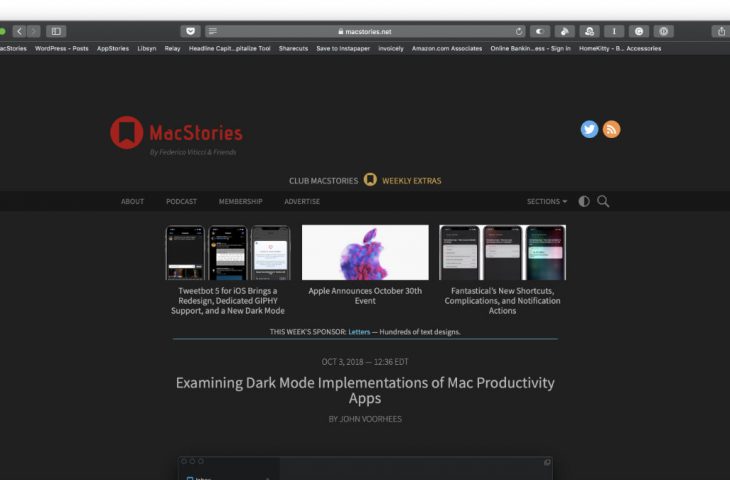
Task: Toggle the site's dark mode half-circle icon
Action: point(584,201)
